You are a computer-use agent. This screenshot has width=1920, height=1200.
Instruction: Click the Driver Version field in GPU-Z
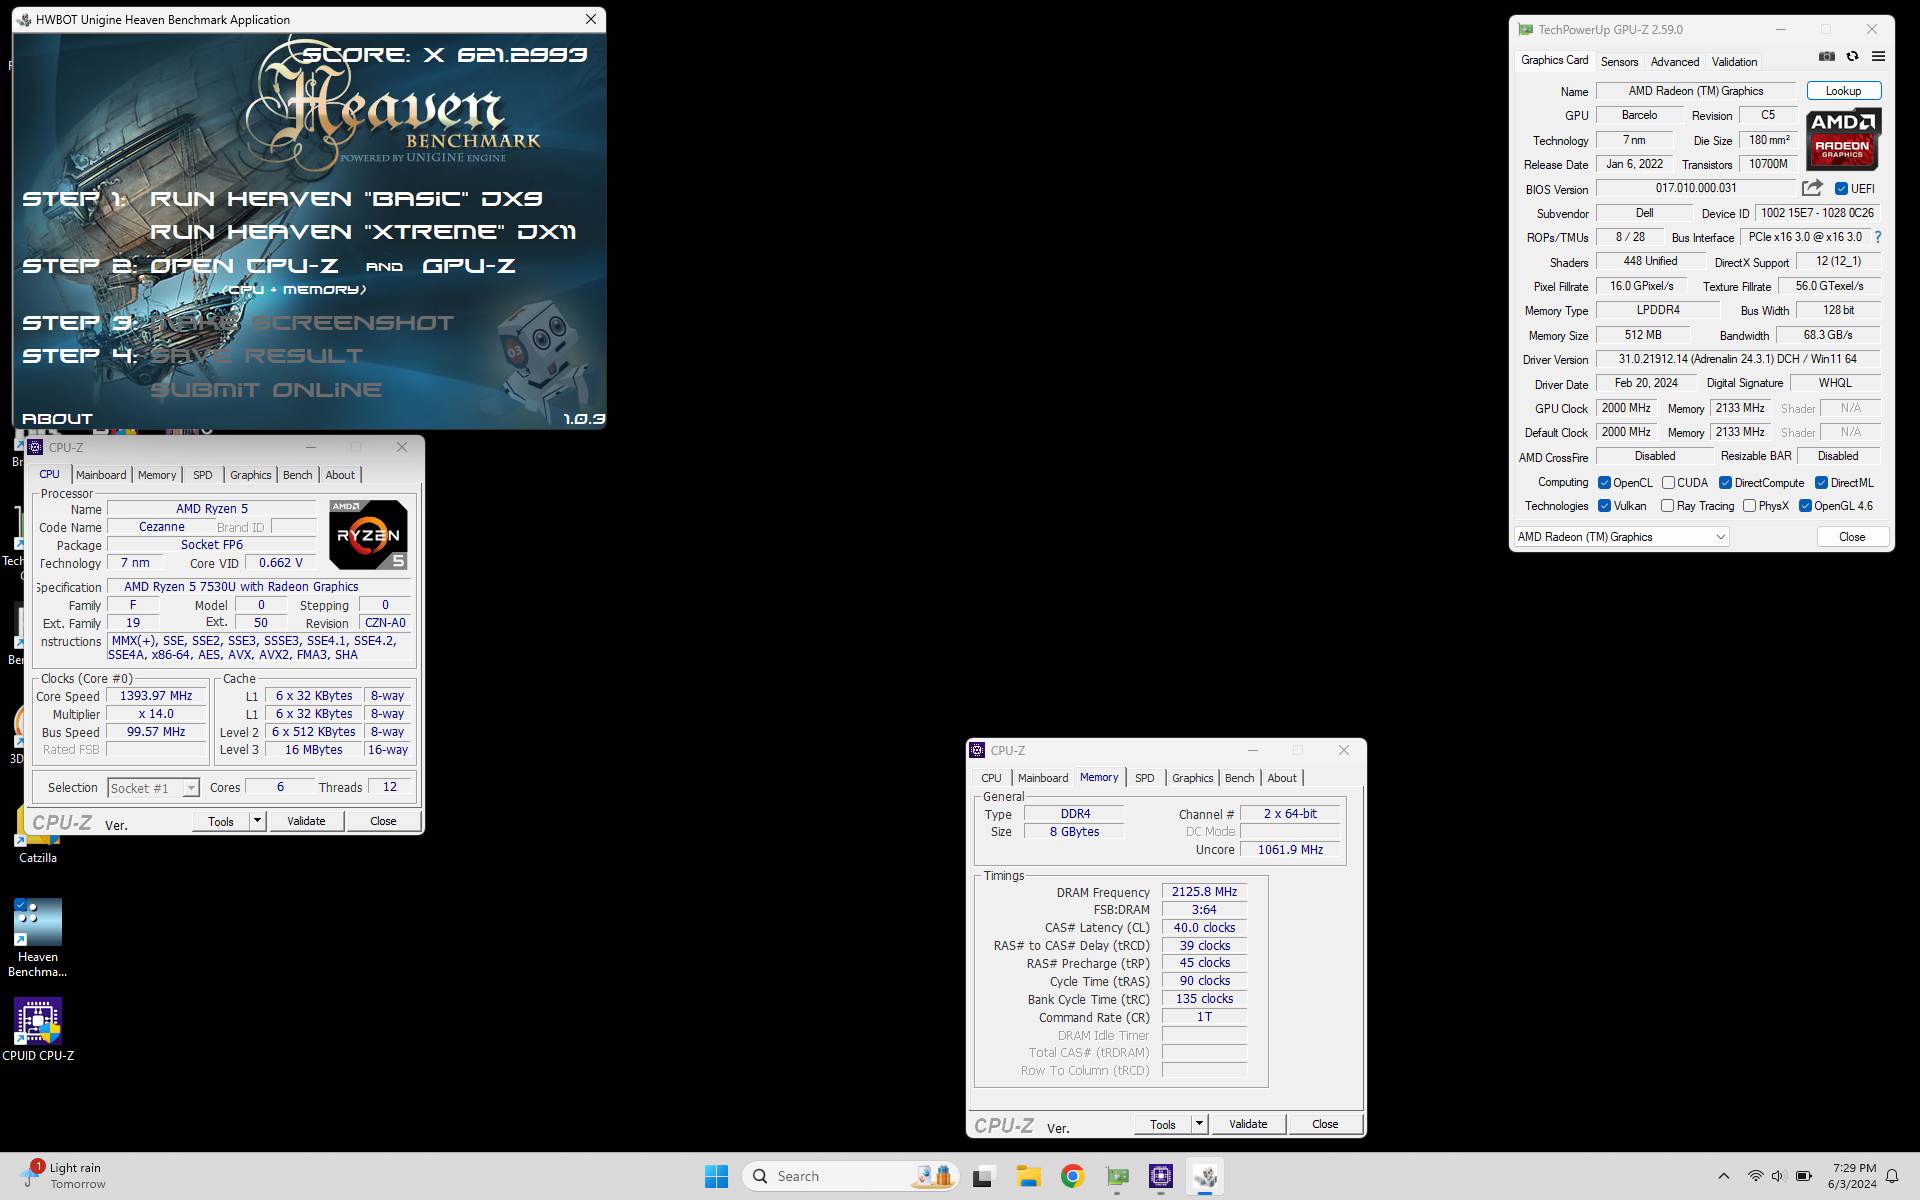[1738, 359]
